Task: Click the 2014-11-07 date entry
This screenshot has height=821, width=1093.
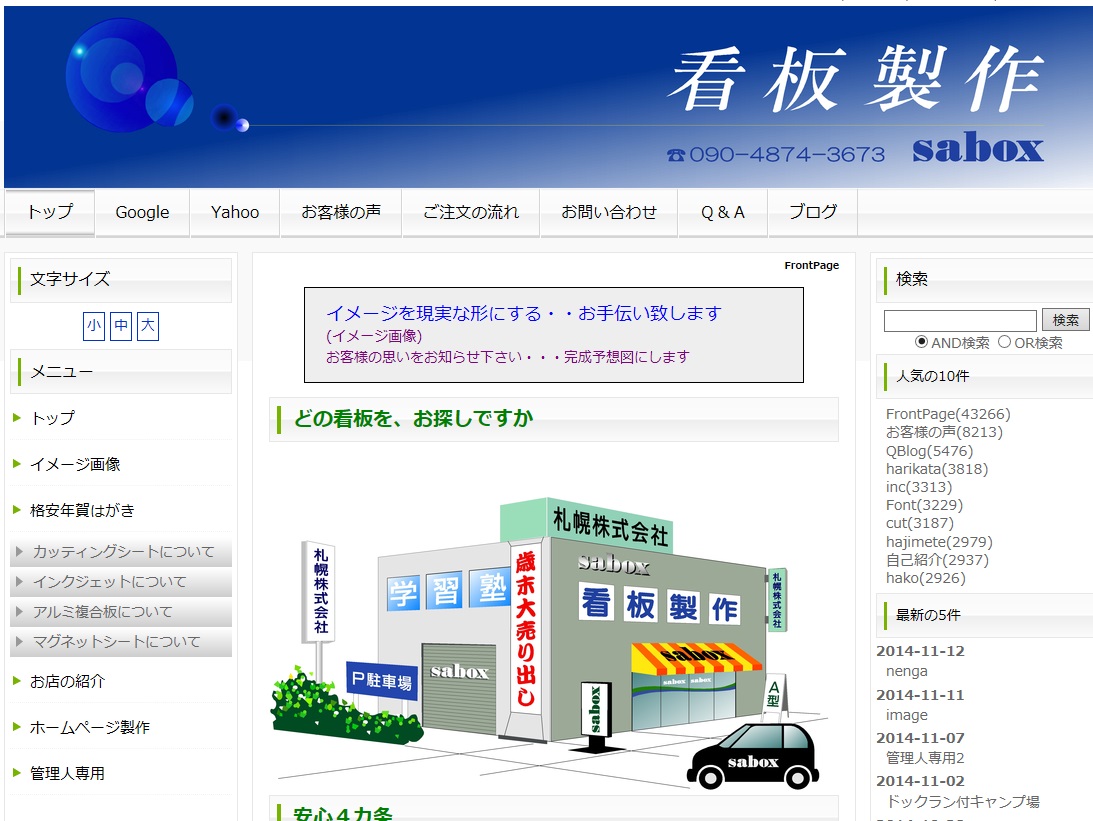Action: click(920, 738)
